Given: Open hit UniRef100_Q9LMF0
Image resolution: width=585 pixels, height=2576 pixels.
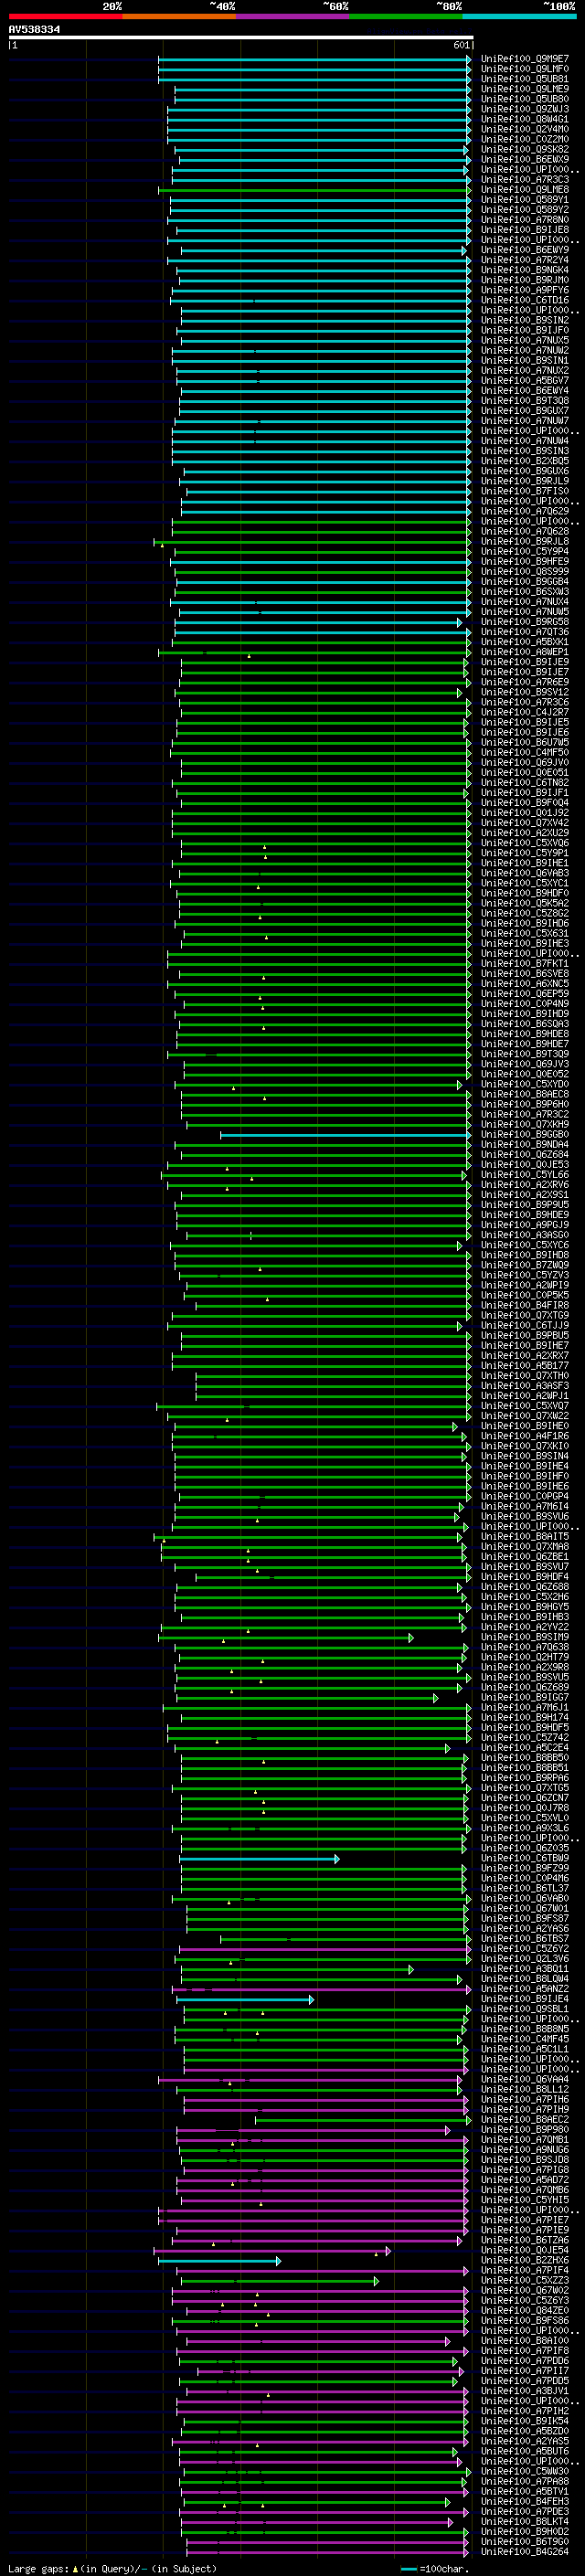Looking at the screenshot, I should pos(525,69).
